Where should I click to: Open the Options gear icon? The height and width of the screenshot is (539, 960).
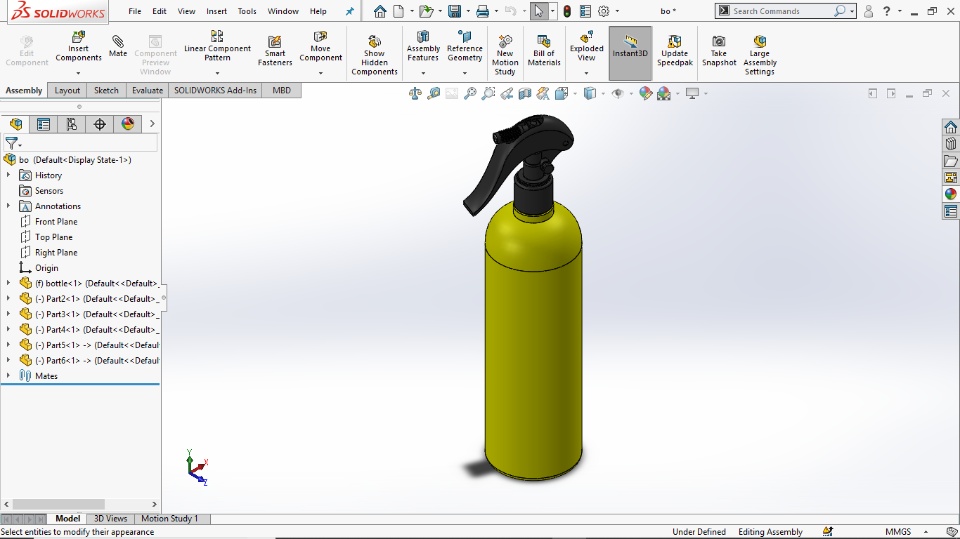604,11
